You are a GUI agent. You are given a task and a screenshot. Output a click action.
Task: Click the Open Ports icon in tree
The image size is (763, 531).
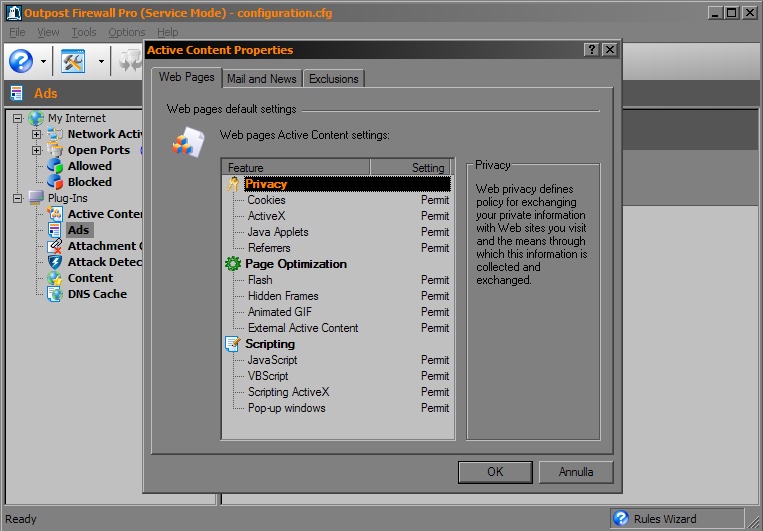pyautogui.click(x=55, y=150)
